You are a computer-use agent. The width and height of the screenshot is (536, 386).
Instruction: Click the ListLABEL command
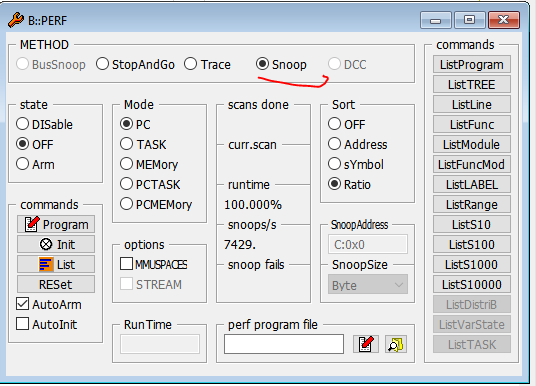click(472, 184)
